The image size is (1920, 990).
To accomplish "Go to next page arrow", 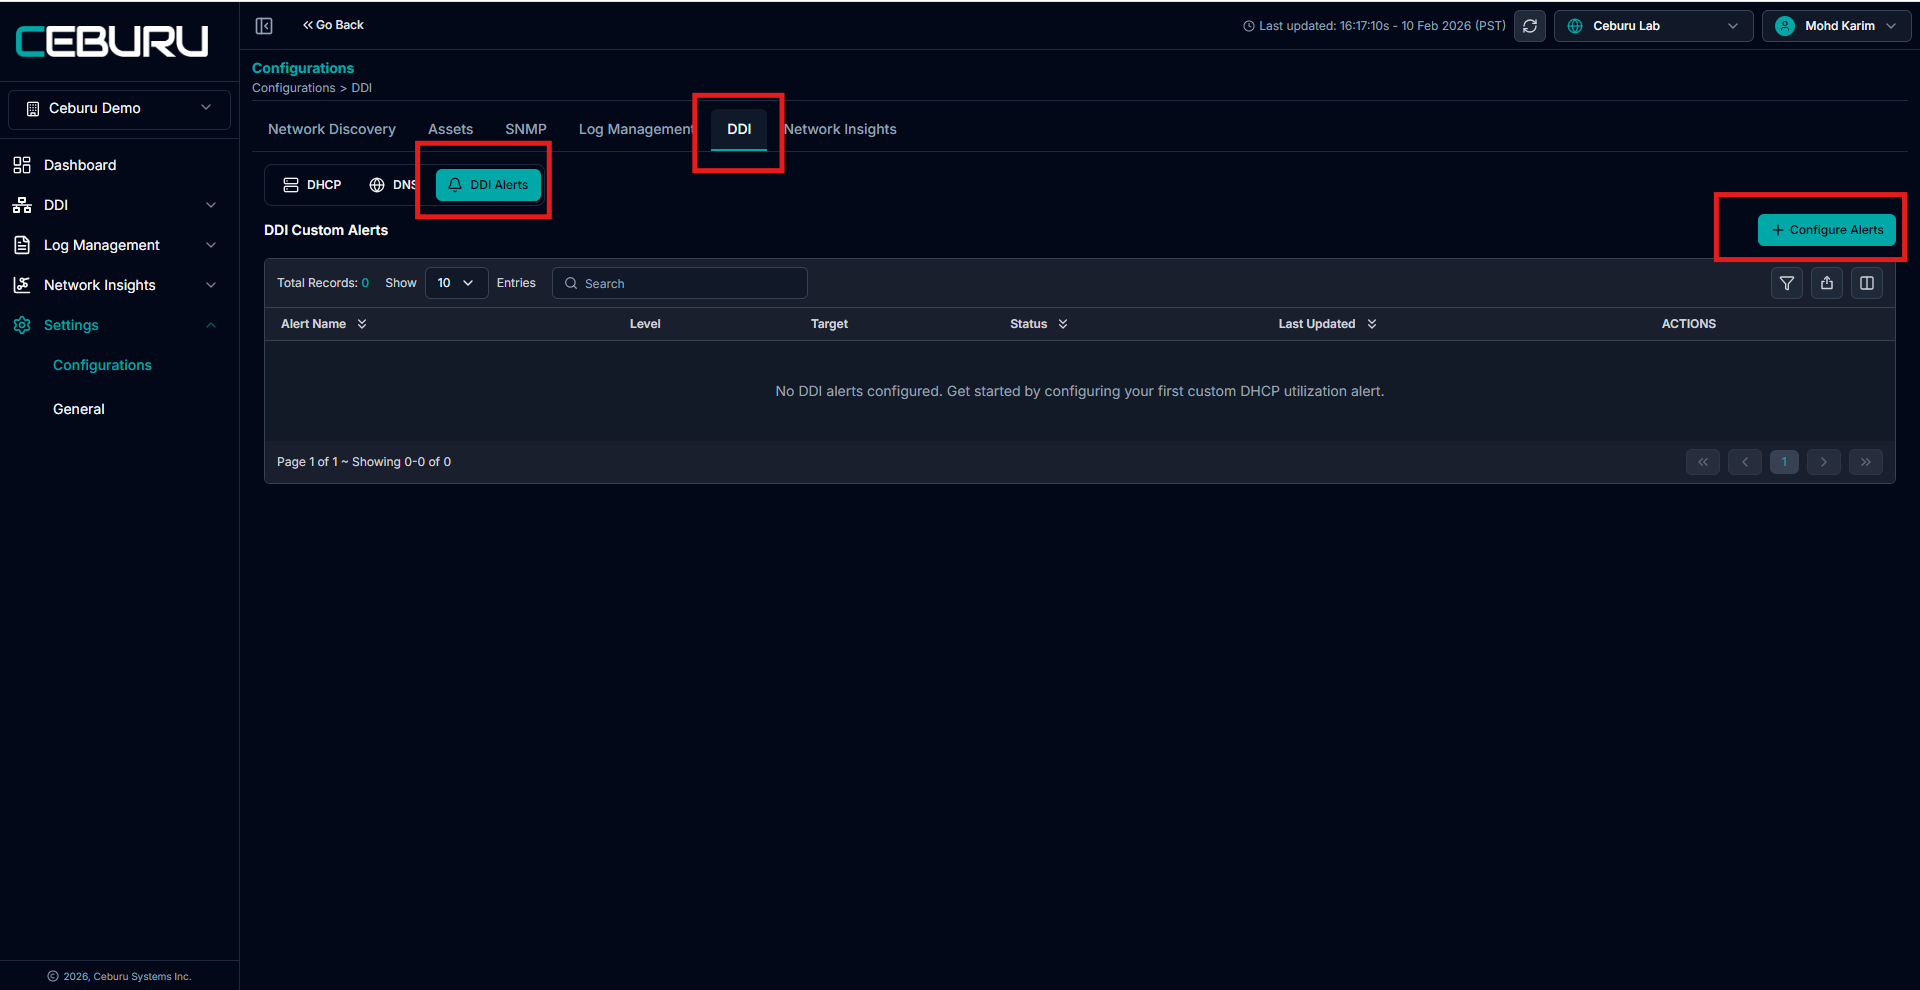I will click(1824, 462).
